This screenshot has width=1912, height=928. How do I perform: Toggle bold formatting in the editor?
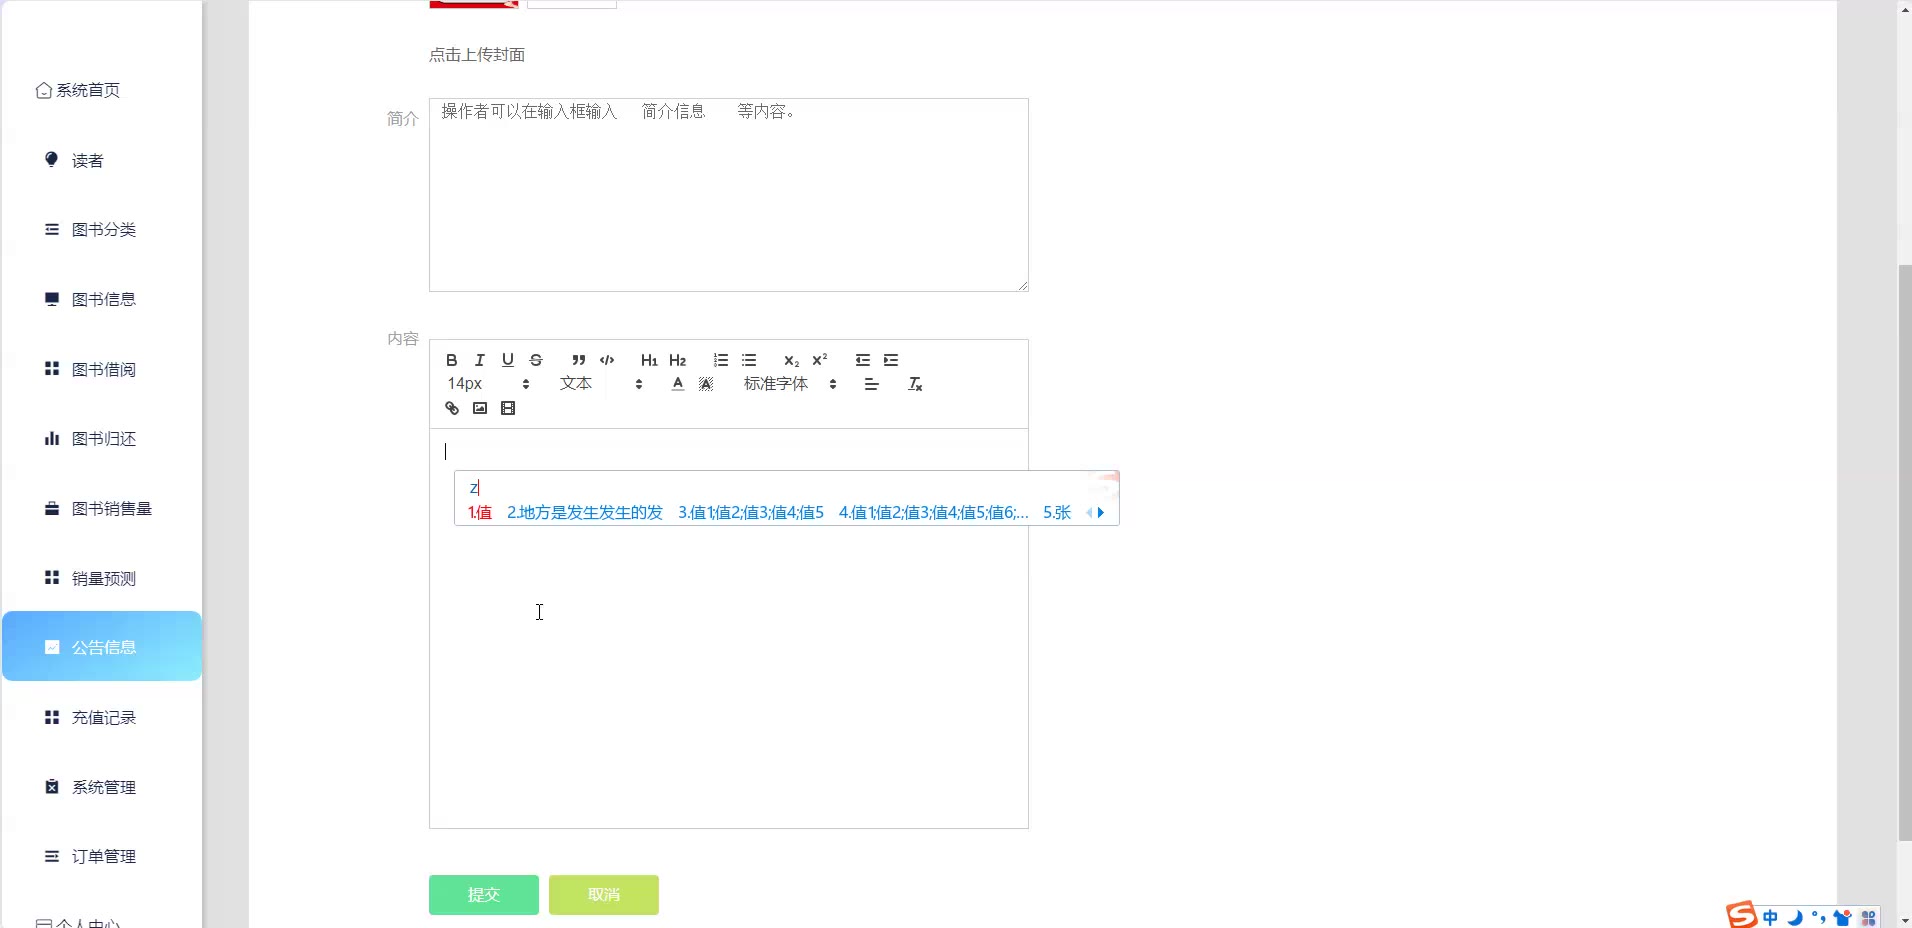(452, 360)
